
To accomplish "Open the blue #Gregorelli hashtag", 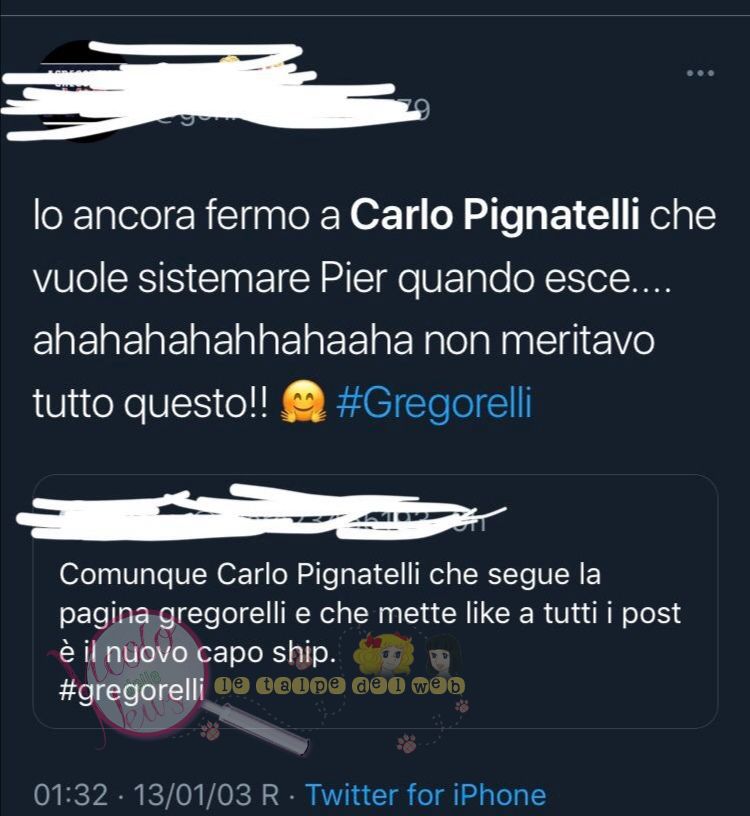I will tap(435, 403).
